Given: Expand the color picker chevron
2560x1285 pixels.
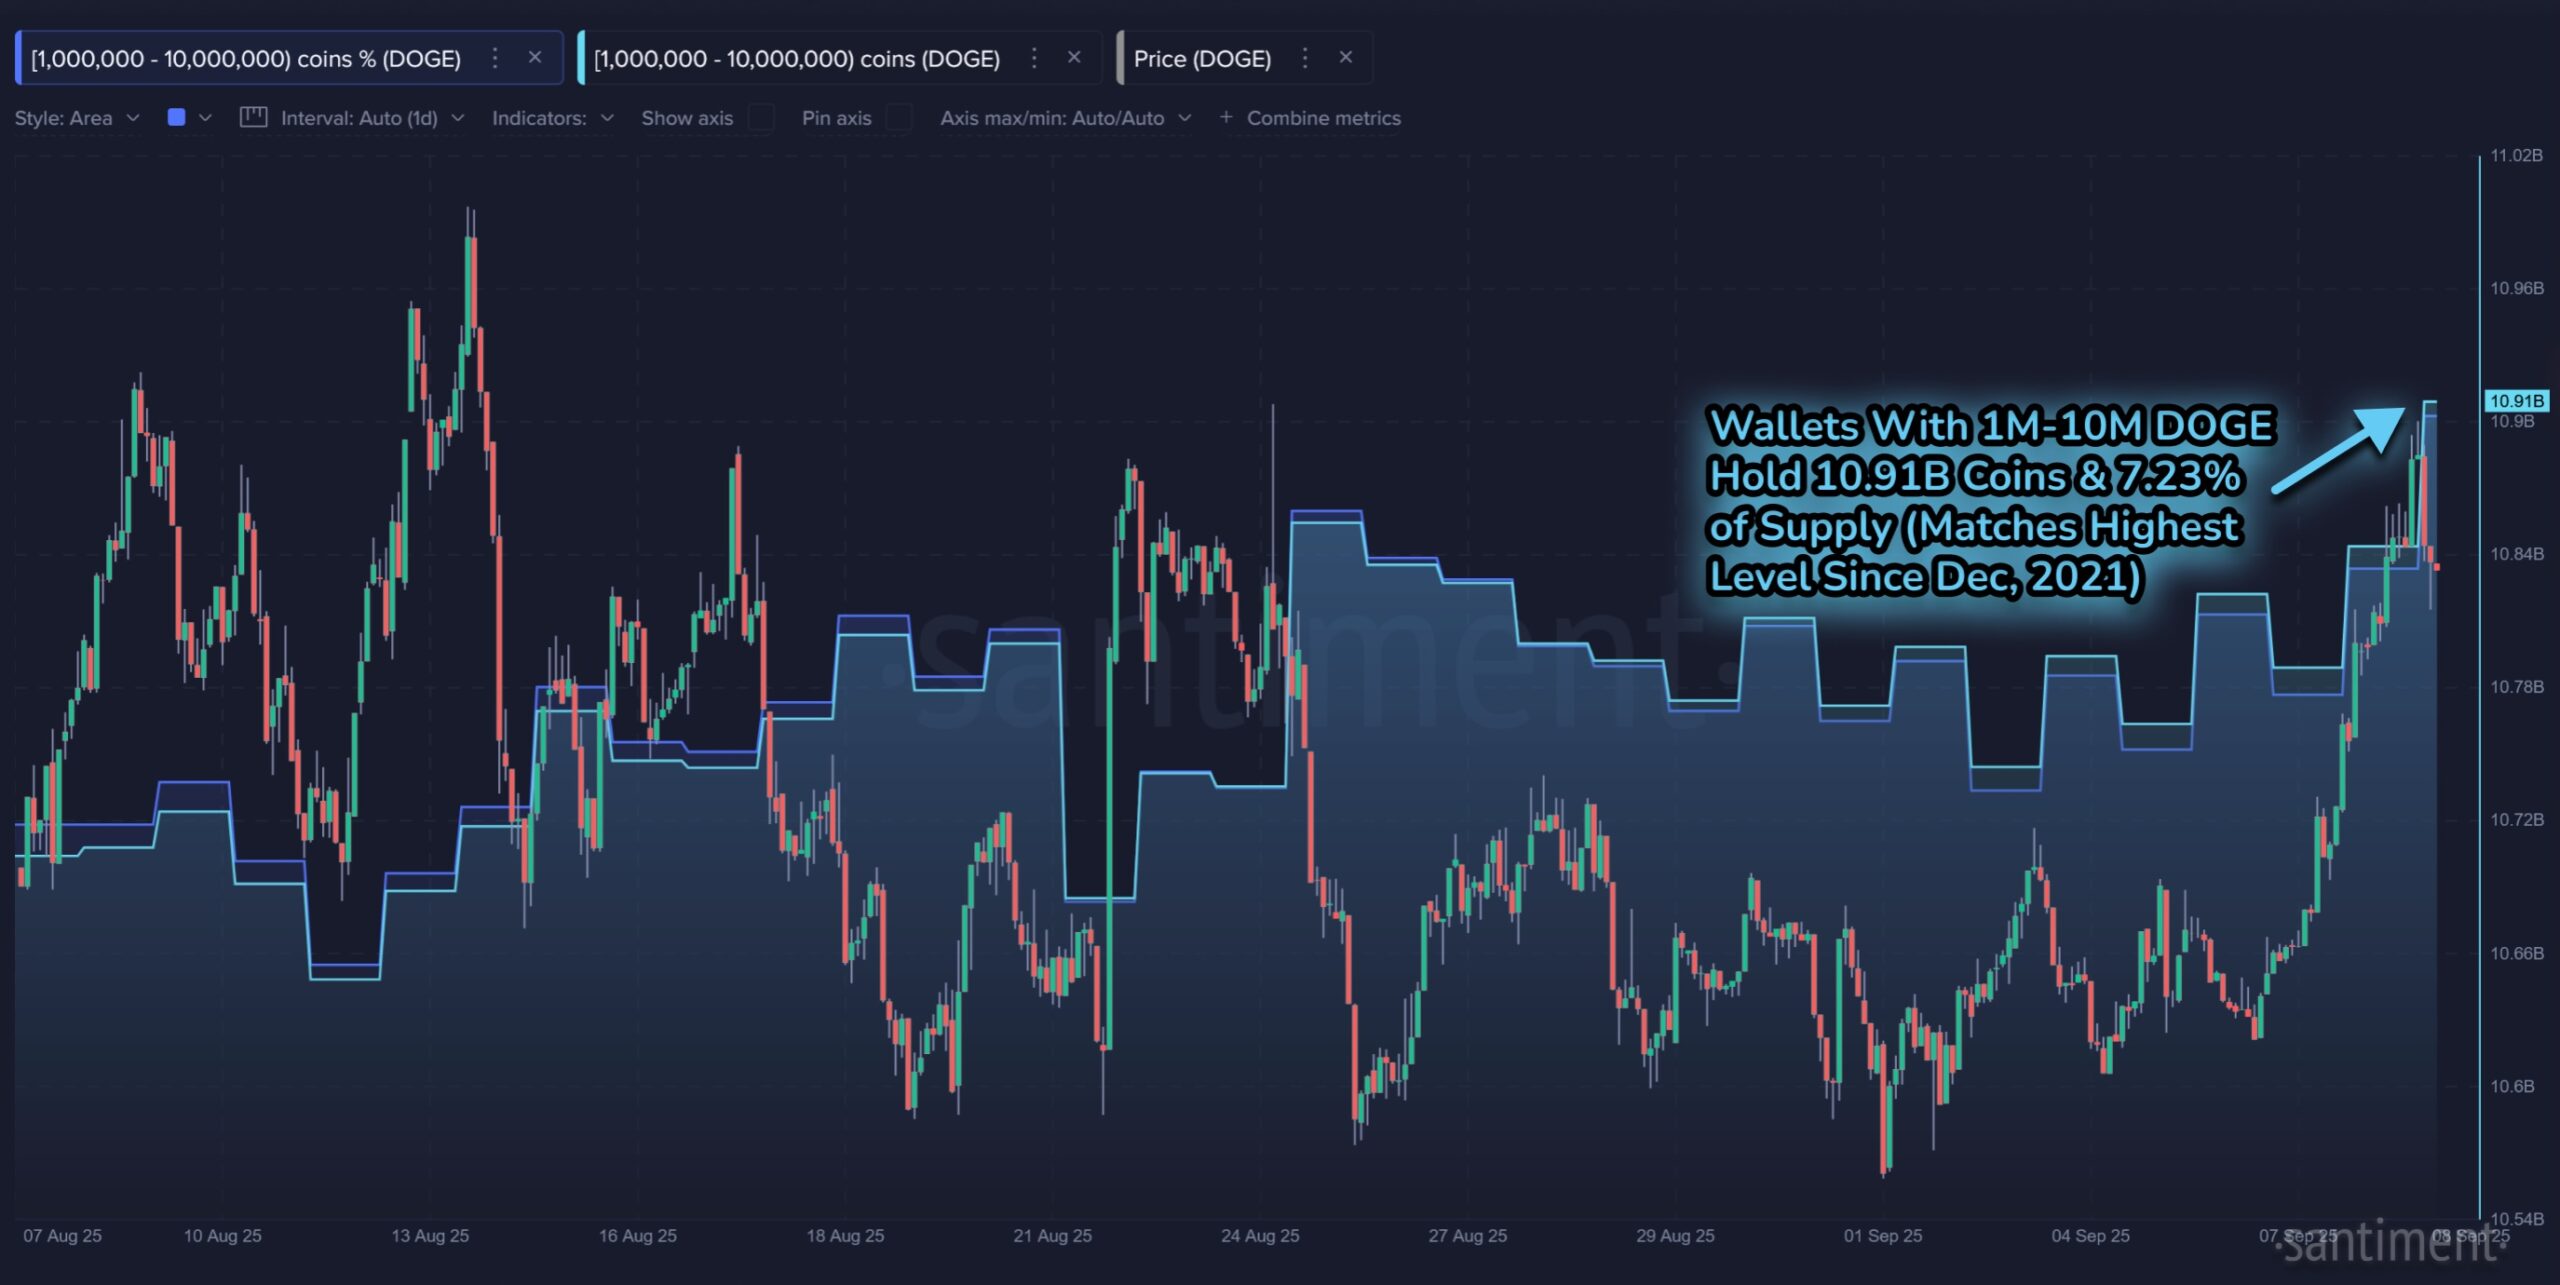Looking at the screenshot, I should click(x=206, y=118).
